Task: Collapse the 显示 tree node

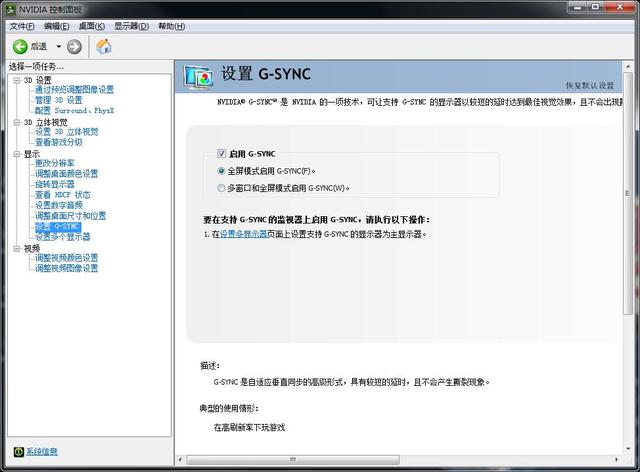Action: 17,154
